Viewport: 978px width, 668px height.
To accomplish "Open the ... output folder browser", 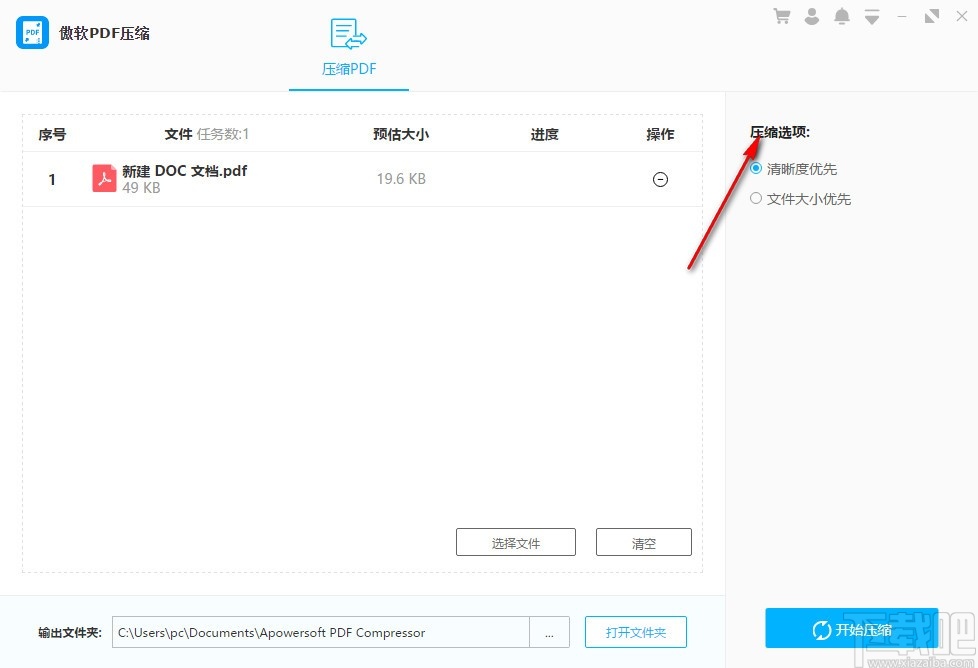I will 549,632.
